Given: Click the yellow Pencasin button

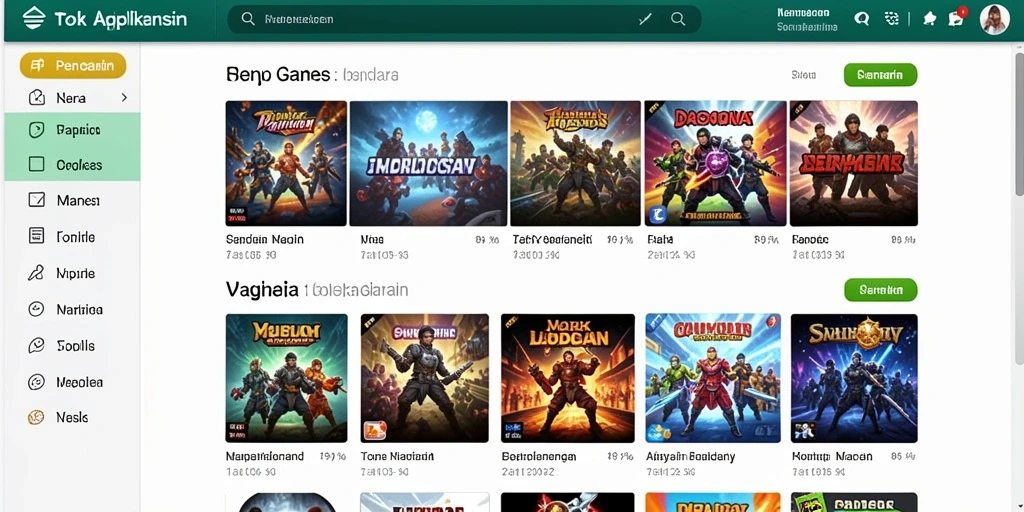Looking at the screenshot, I should 73,65.
